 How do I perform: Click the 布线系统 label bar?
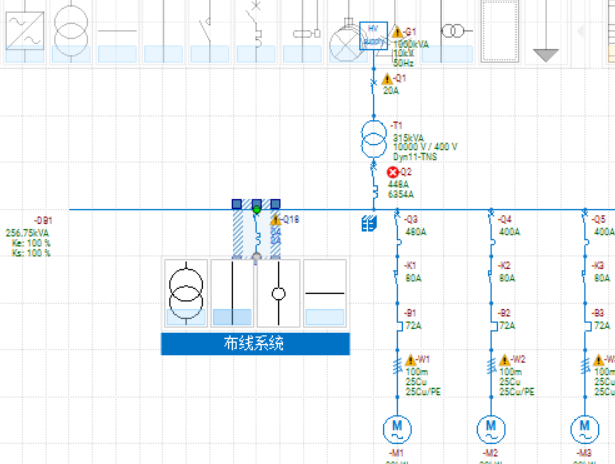(255, 344)
